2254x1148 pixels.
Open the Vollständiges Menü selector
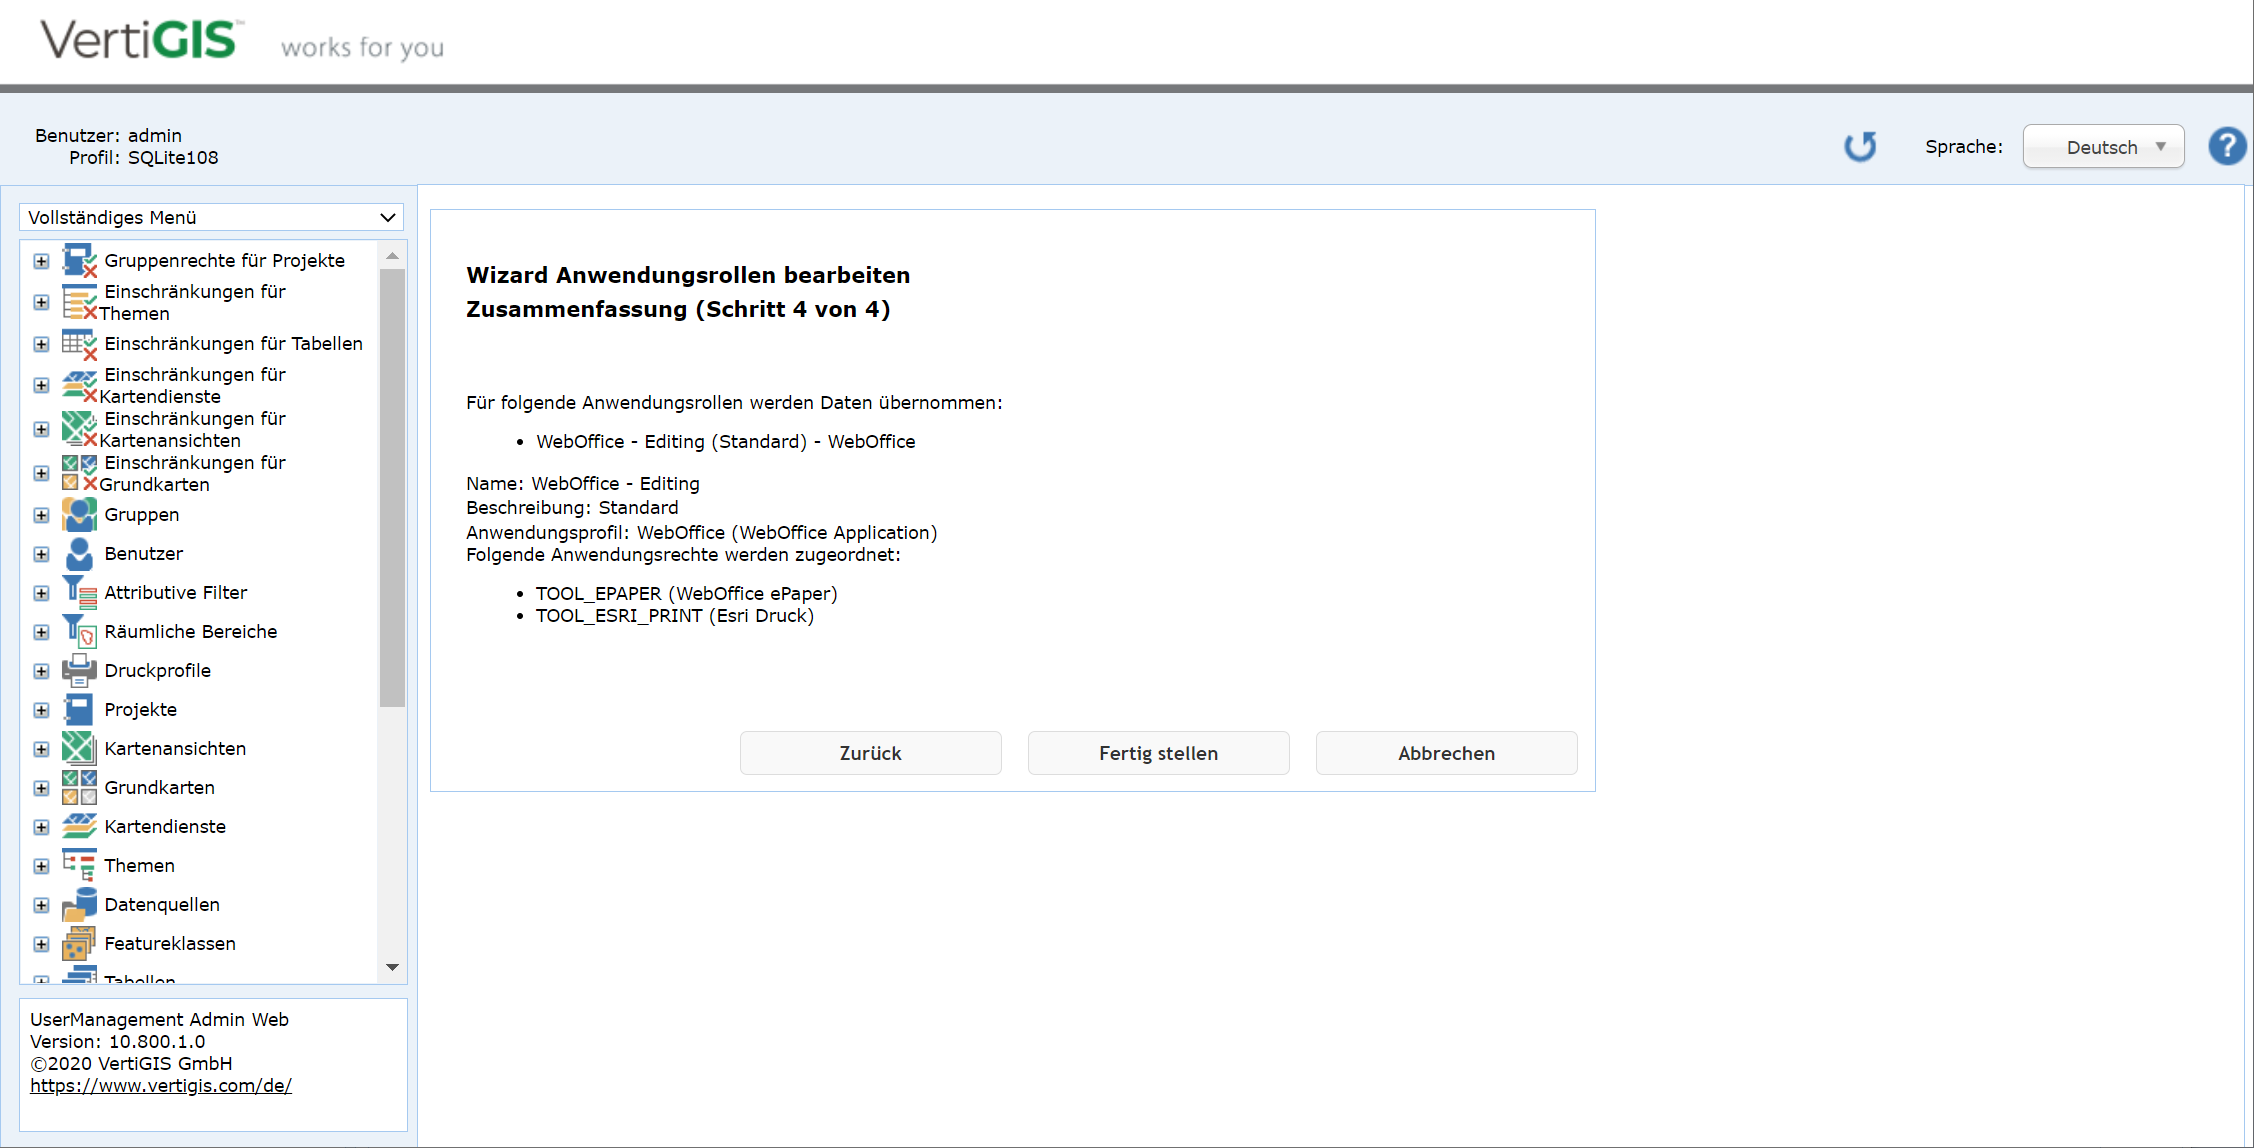(210, 217)
